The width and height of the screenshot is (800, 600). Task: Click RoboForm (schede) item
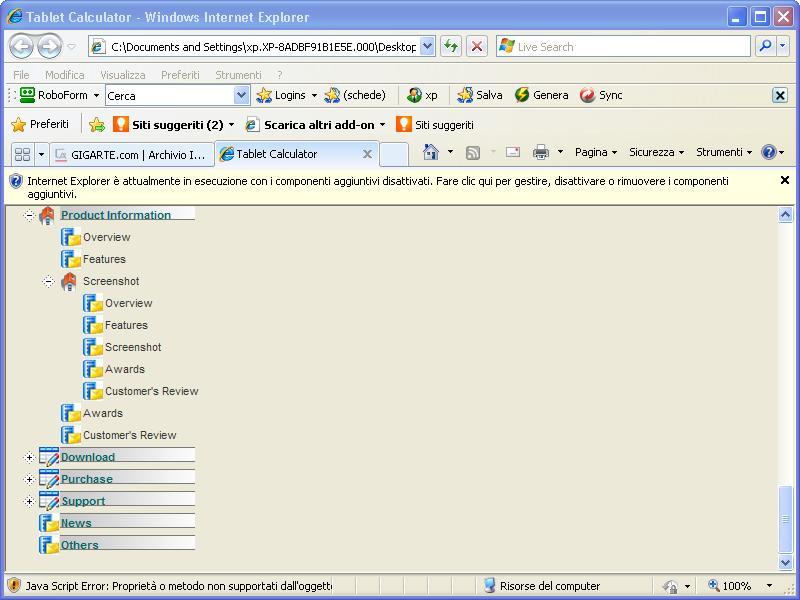[x=355, y=95]
